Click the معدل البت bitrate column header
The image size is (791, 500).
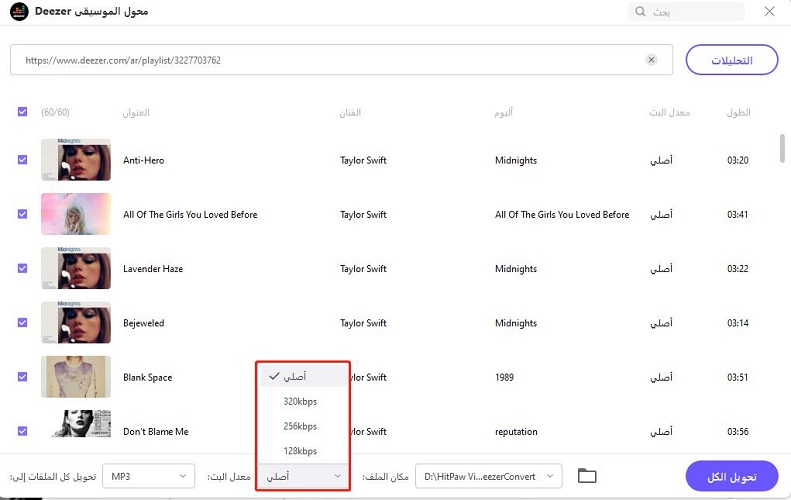[x=669, y=112]
